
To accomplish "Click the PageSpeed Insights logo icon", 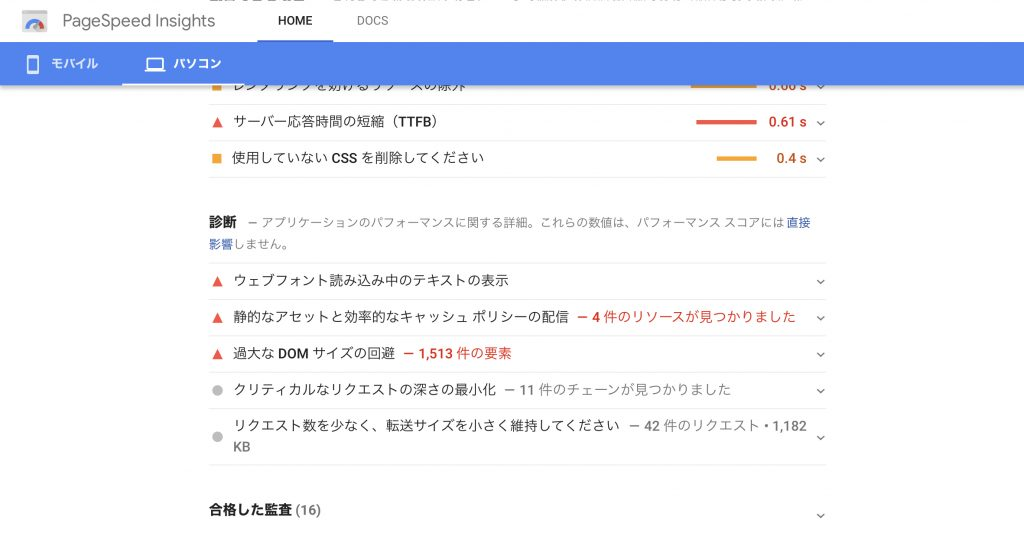I will [x=35, y=22].
